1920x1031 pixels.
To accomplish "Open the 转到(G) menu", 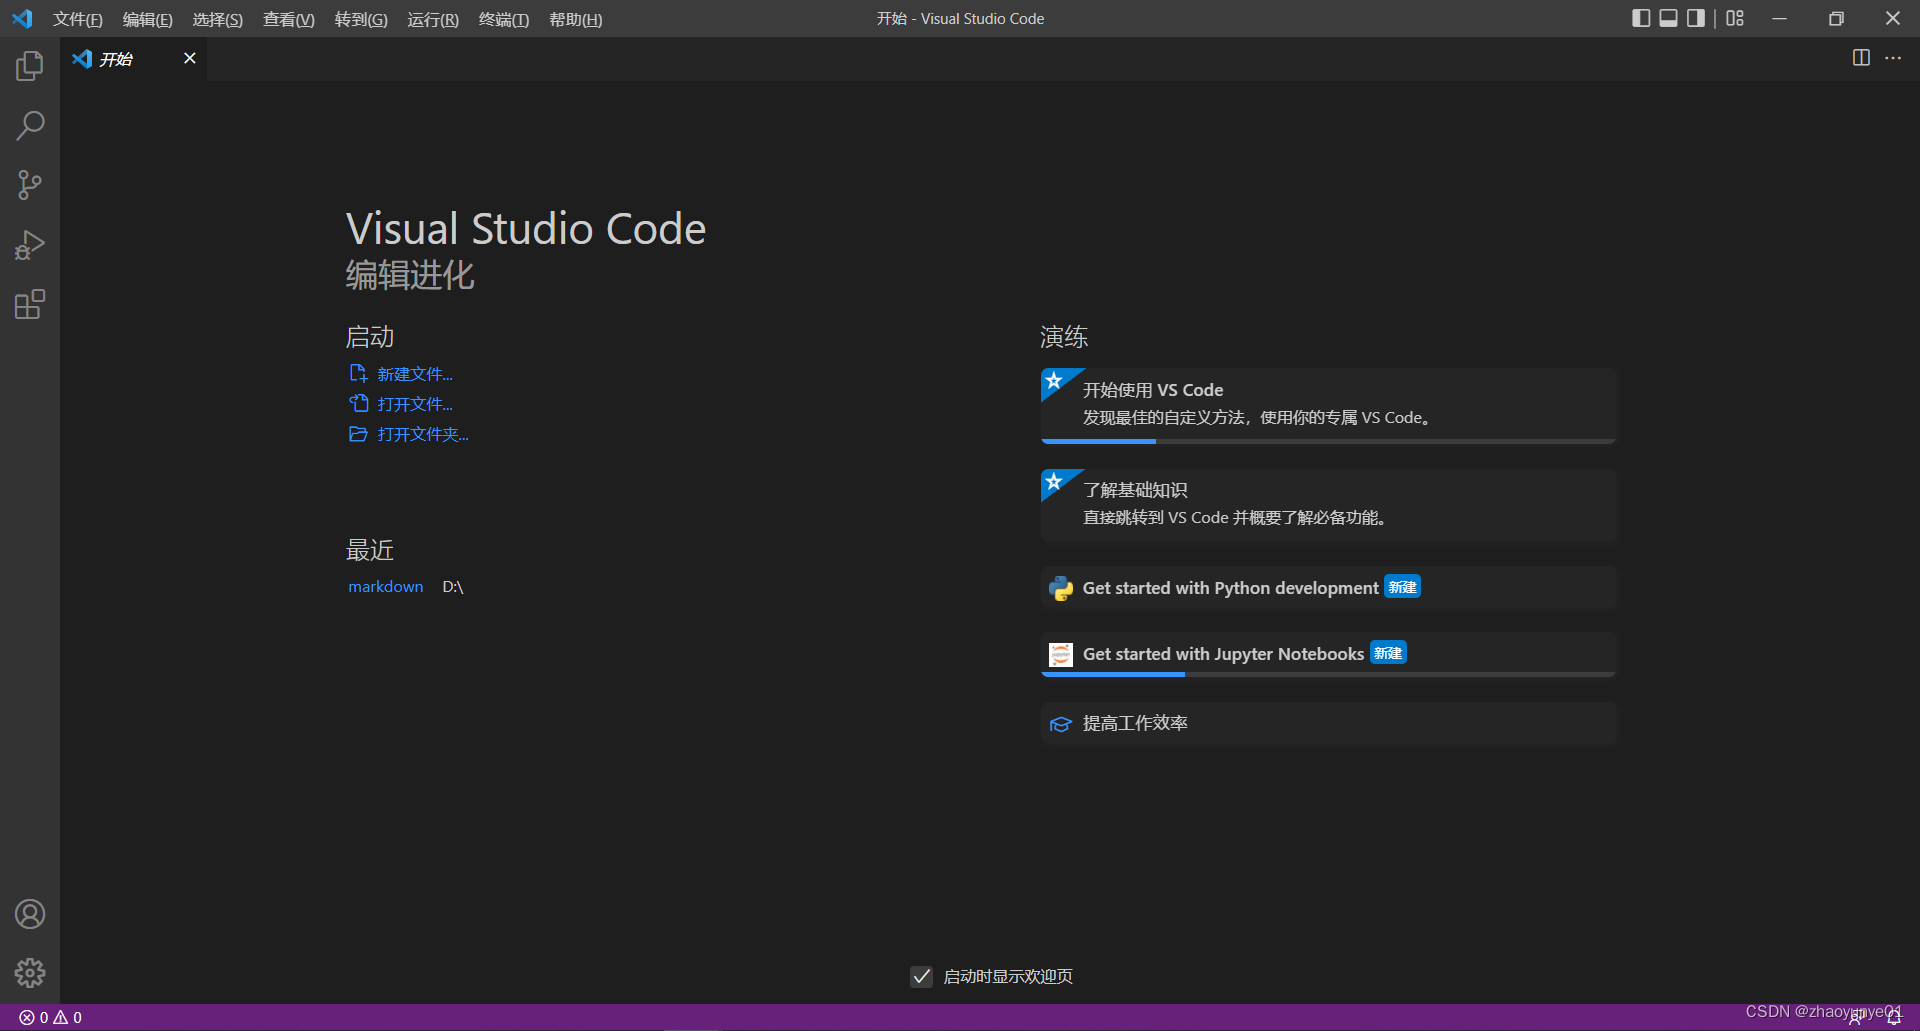I will point(361,19).
